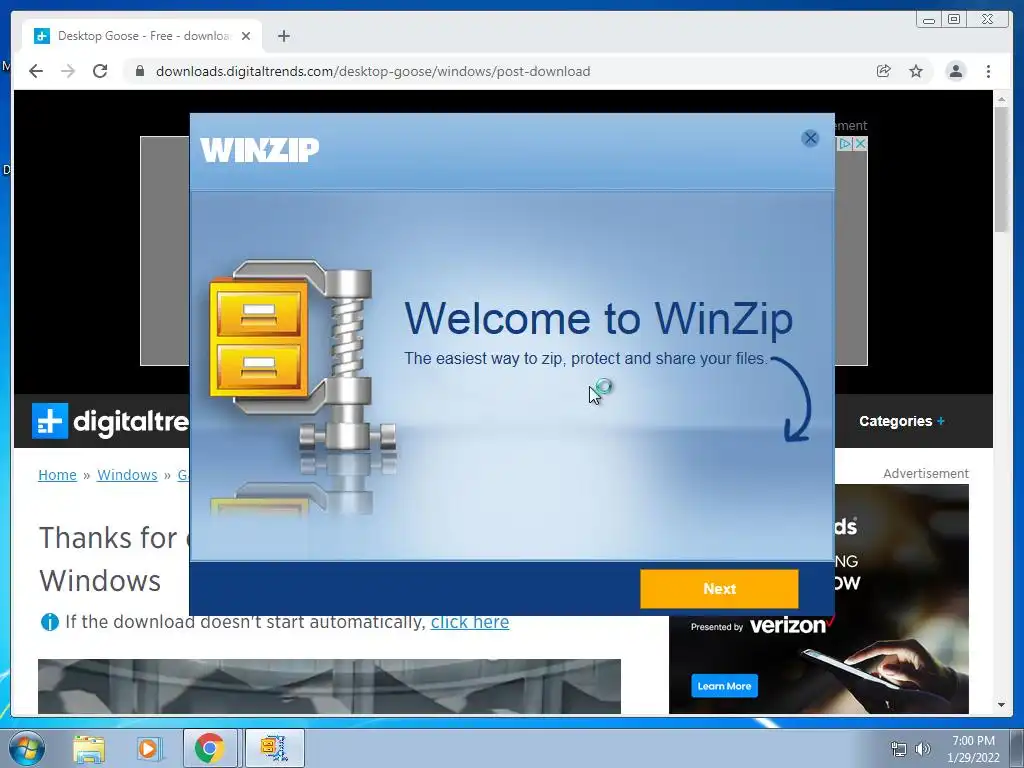The image size is (1024, 768).
Task: Go back to the previous page in Chrome
Action: tap(36, 71)
